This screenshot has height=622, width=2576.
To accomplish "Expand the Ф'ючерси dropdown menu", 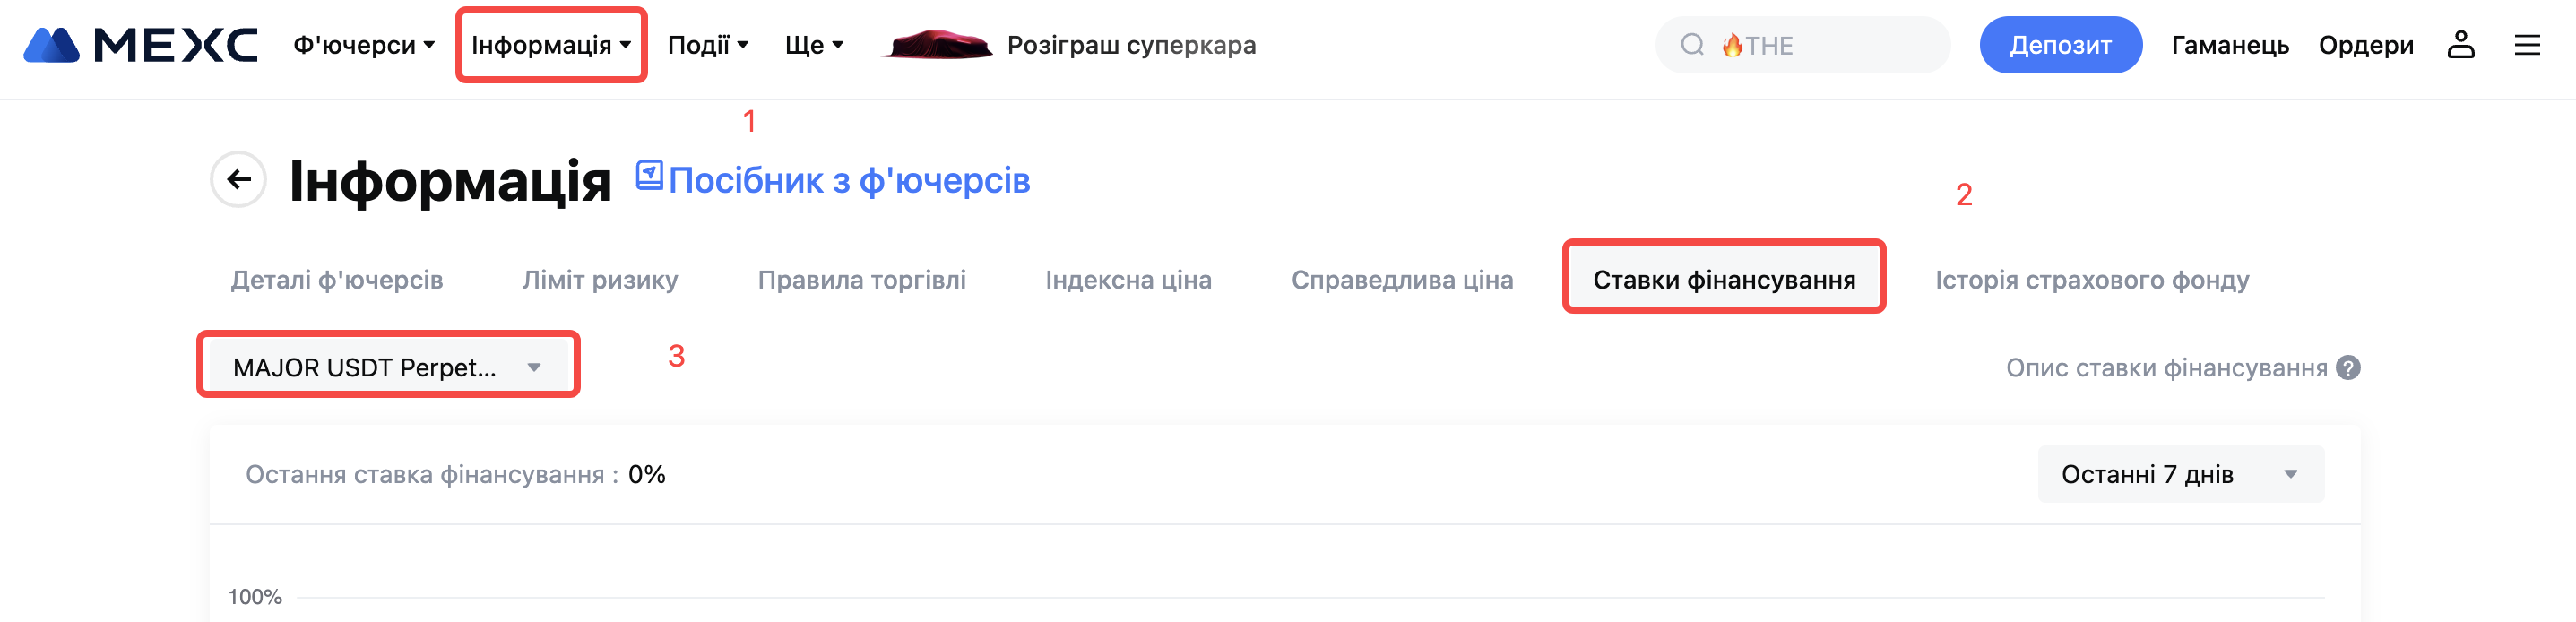I will (364, 45).
